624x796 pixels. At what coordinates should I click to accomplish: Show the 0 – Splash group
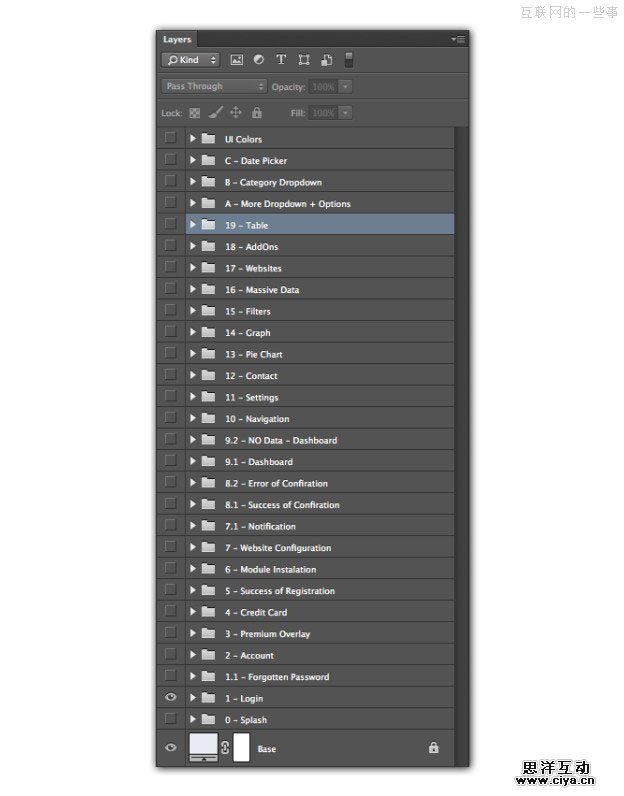[170, 719]
